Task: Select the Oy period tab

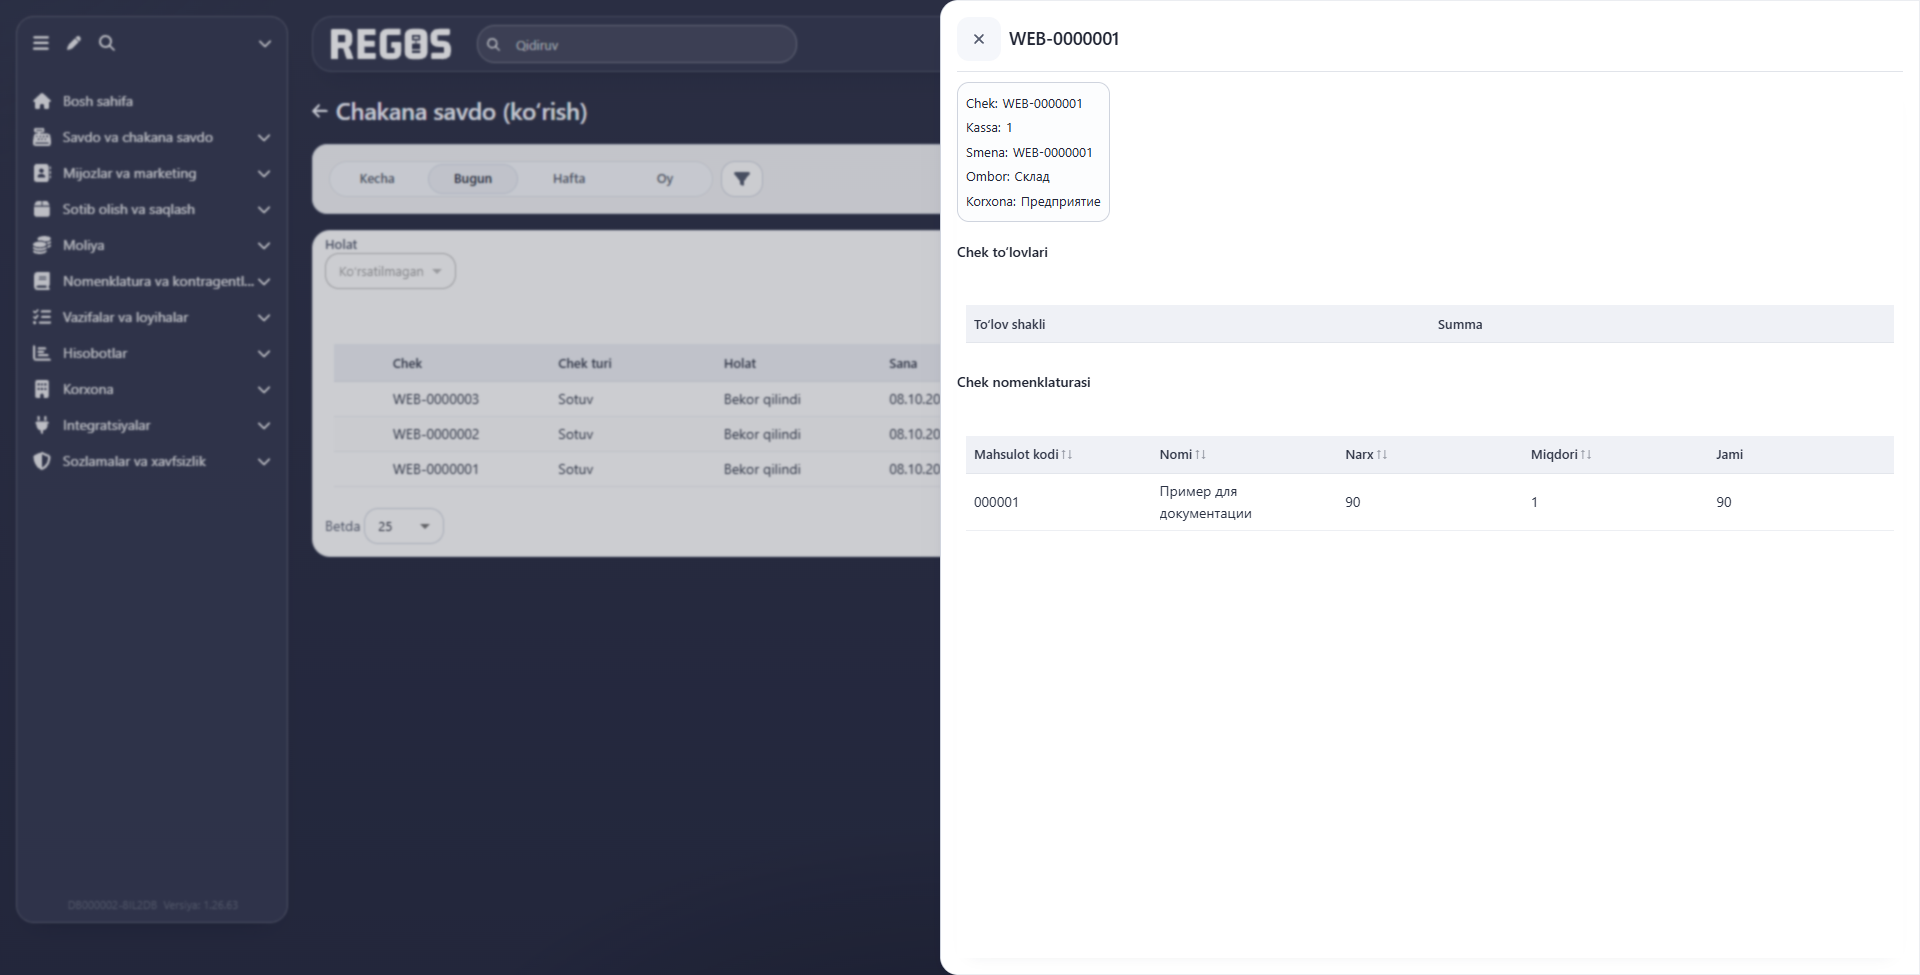Action: click(665, 179)
